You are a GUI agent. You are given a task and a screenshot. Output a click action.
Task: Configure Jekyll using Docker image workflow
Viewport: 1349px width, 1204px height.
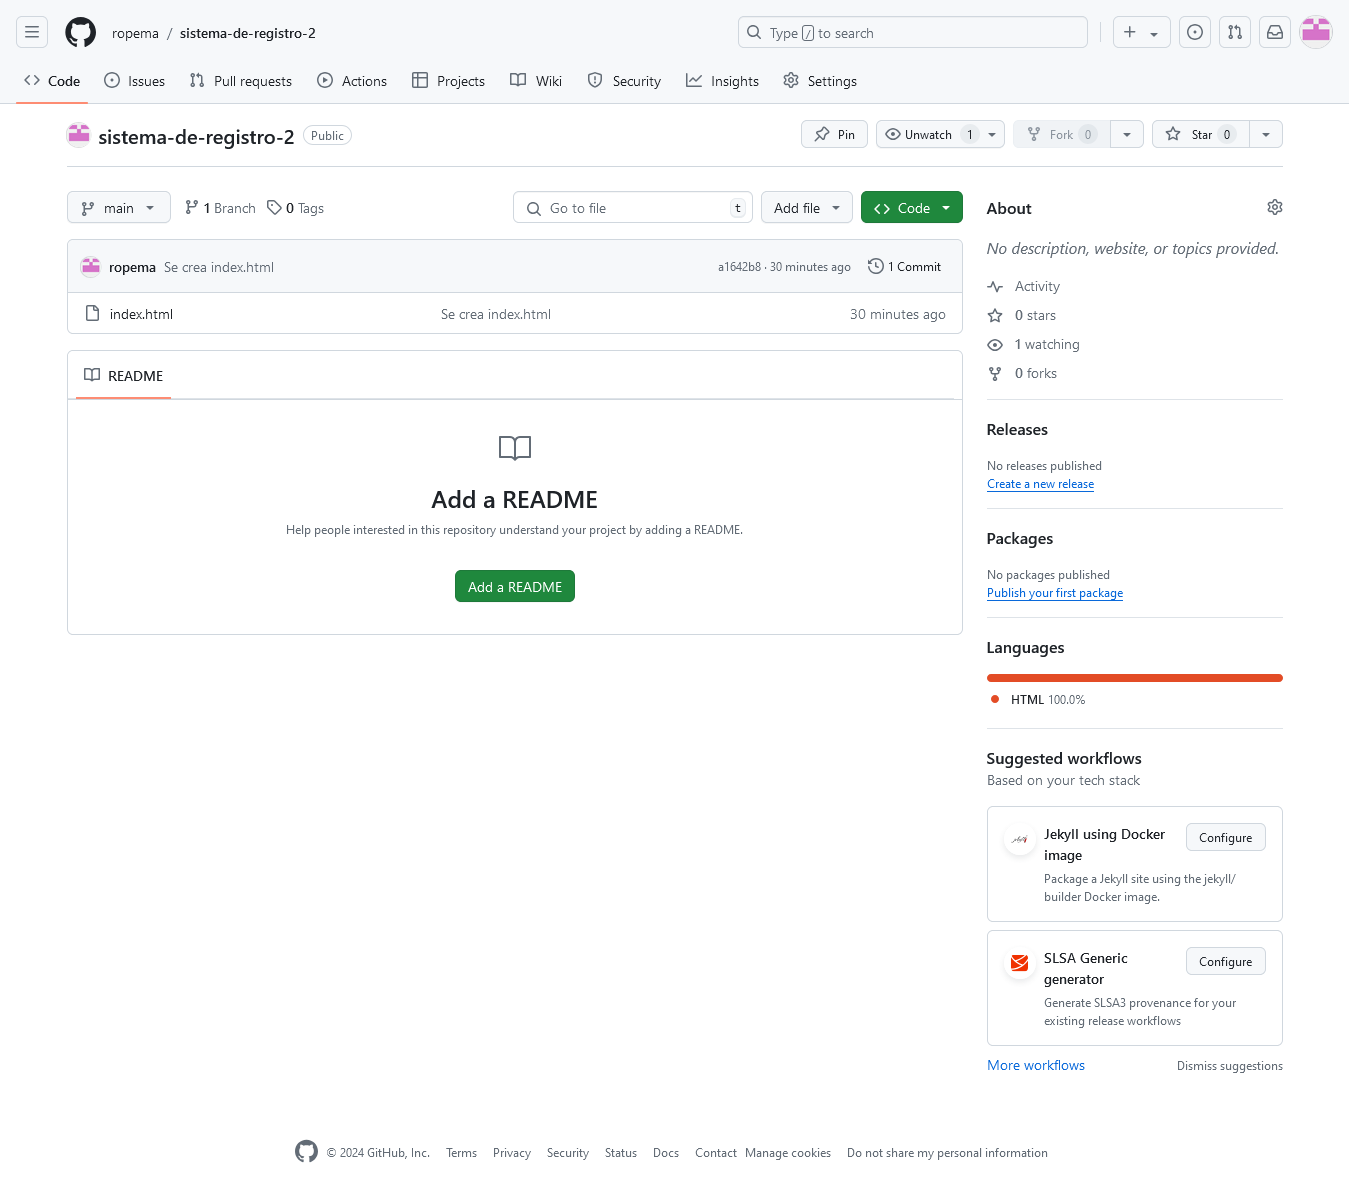pyautogui.click(x=1226, y=837)
